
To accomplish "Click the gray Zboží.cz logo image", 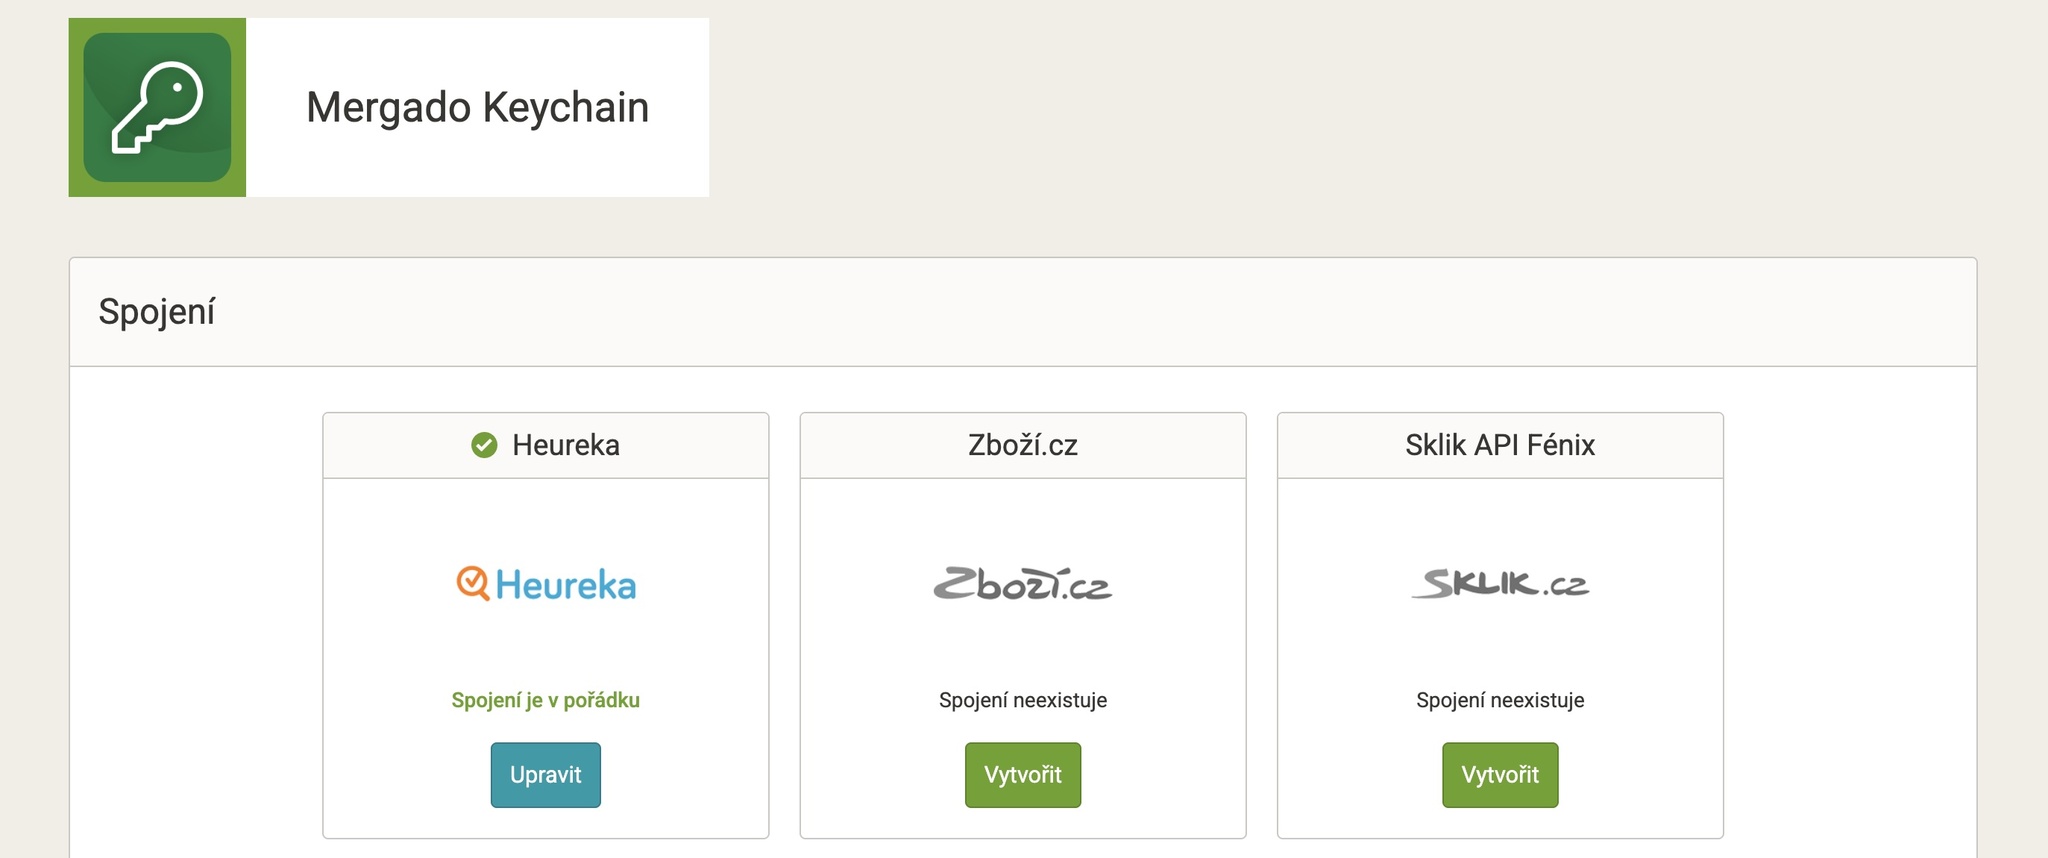I will (1022, 584).
